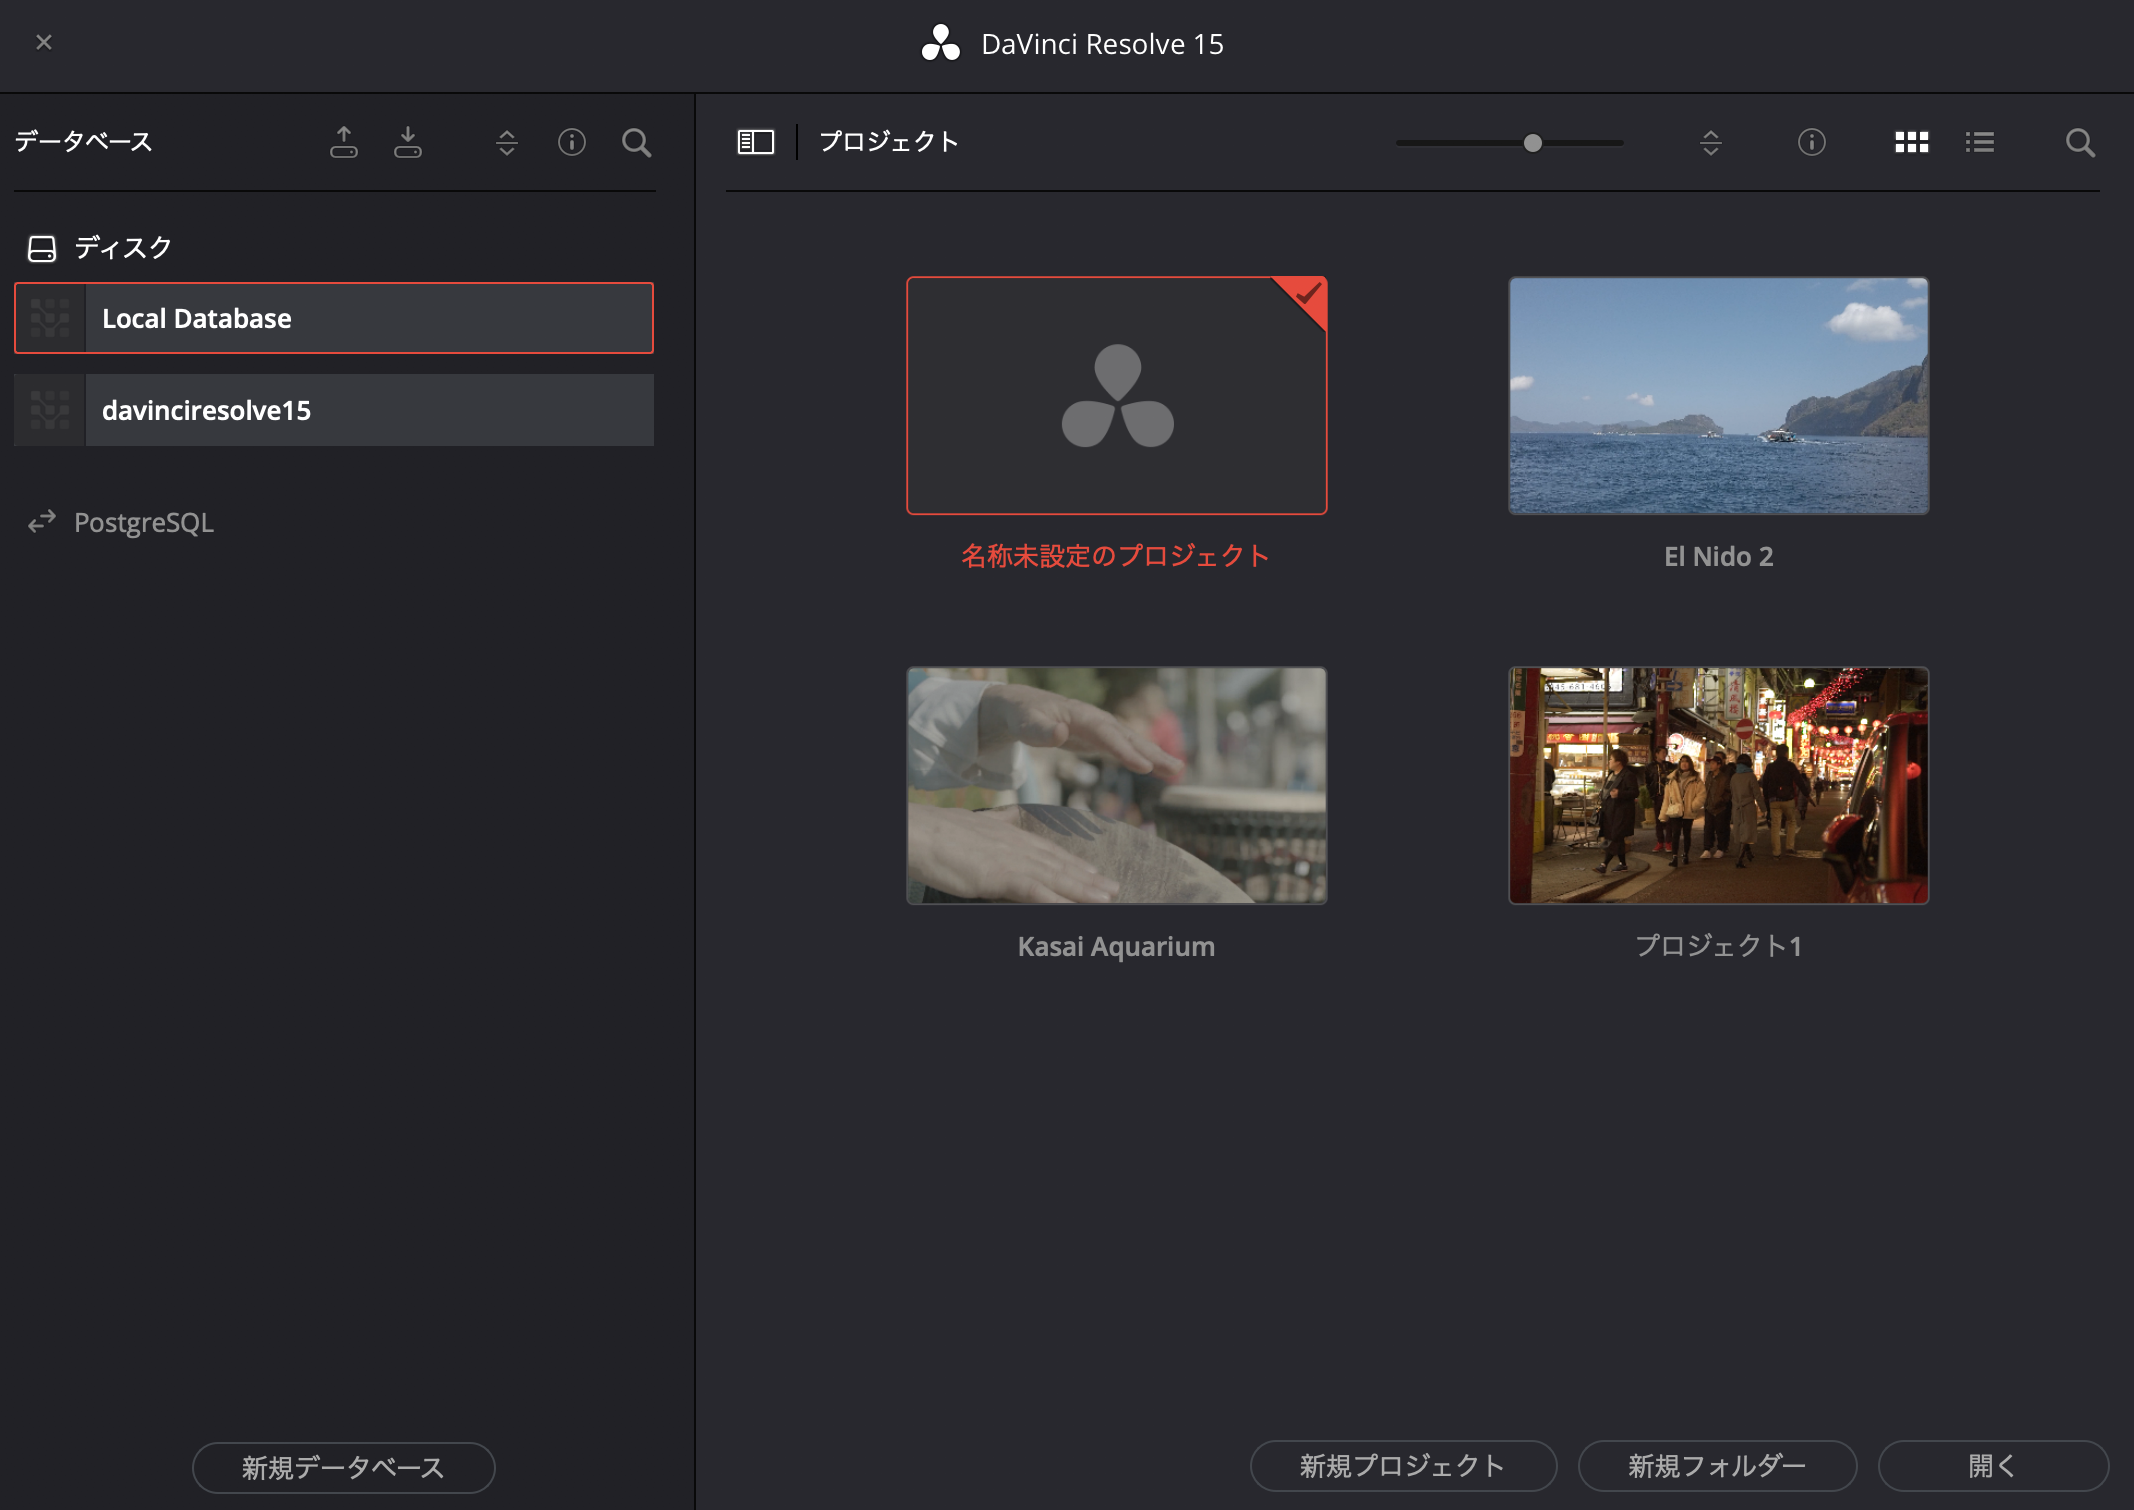Switch to list view
This screenshot has height=1510, width=2134.
point(1979,142)
